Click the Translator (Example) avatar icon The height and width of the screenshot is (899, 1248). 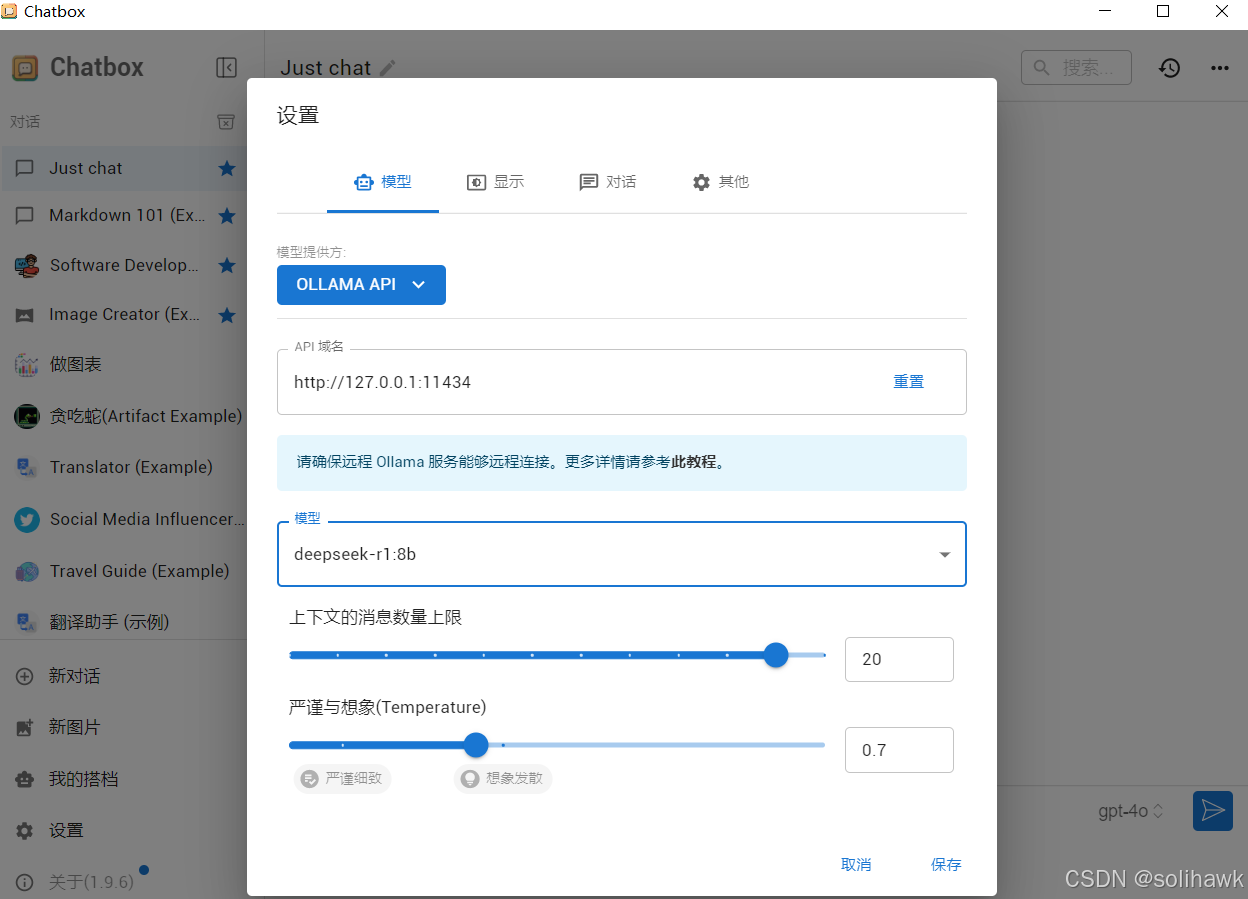(x=26, y=467)
